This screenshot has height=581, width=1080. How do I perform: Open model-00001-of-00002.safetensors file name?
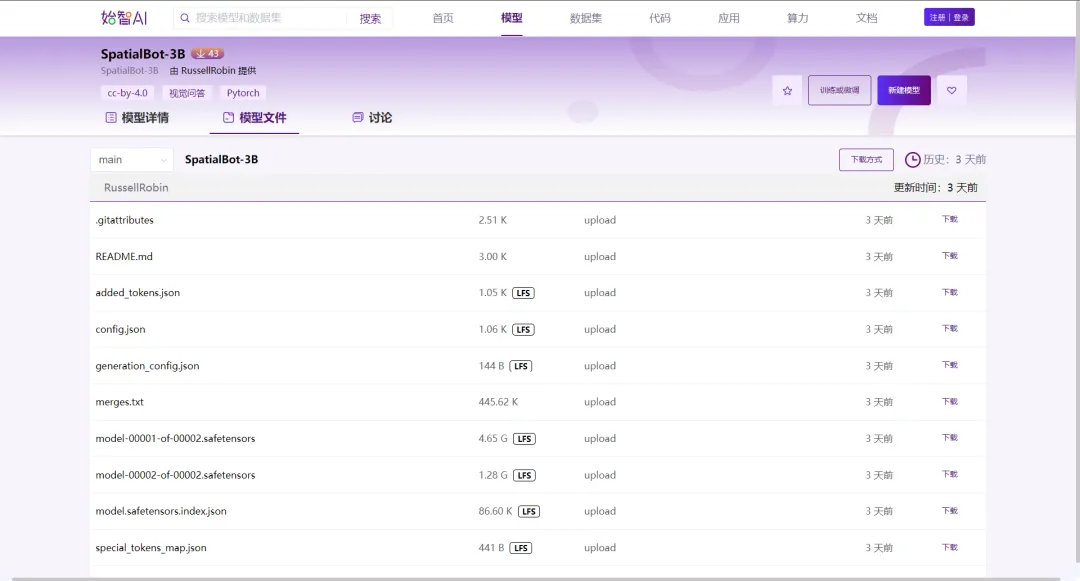pos(176,439)
